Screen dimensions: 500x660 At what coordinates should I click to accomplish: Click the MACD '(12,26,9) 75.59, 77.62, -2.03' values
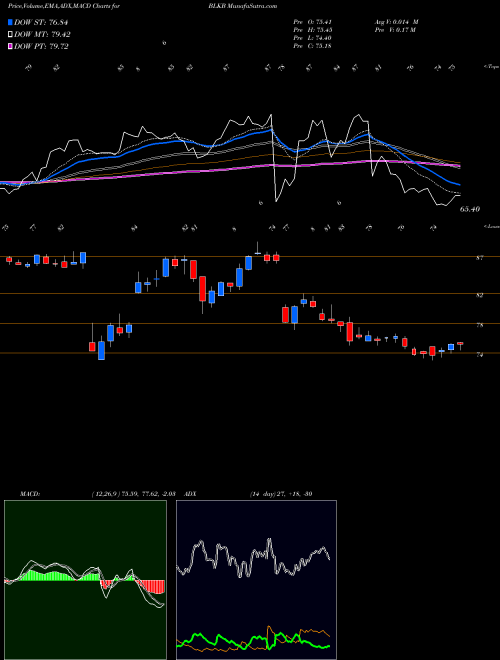pos(136,493)
